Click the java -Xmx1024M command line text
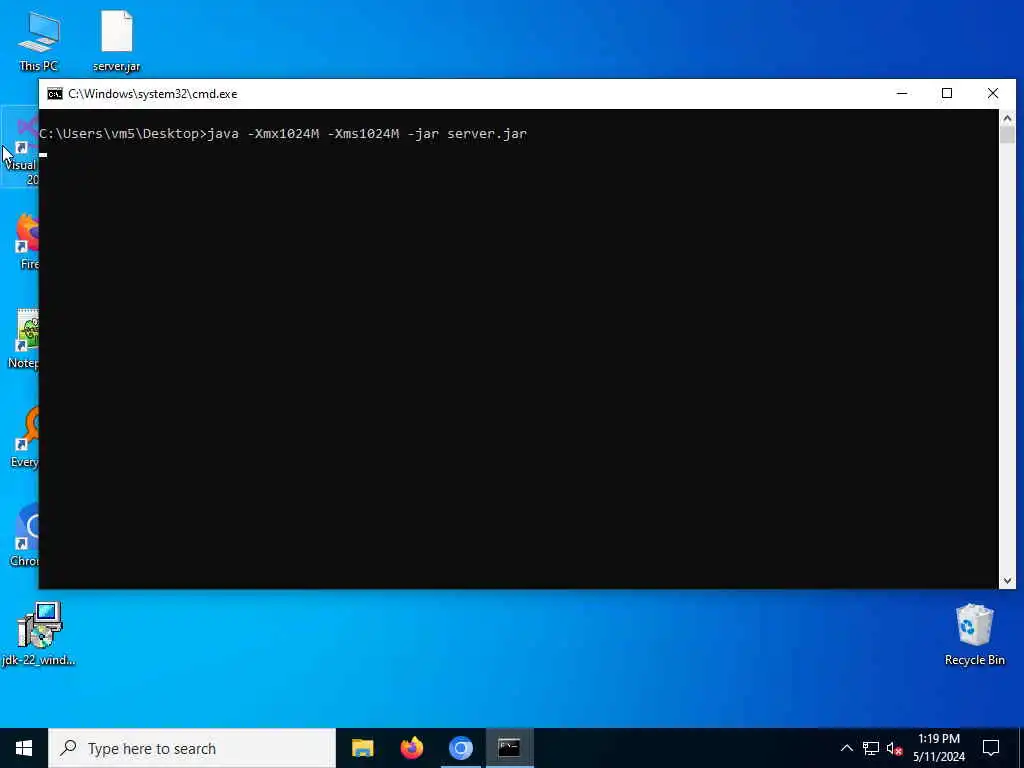 point(367,134)
